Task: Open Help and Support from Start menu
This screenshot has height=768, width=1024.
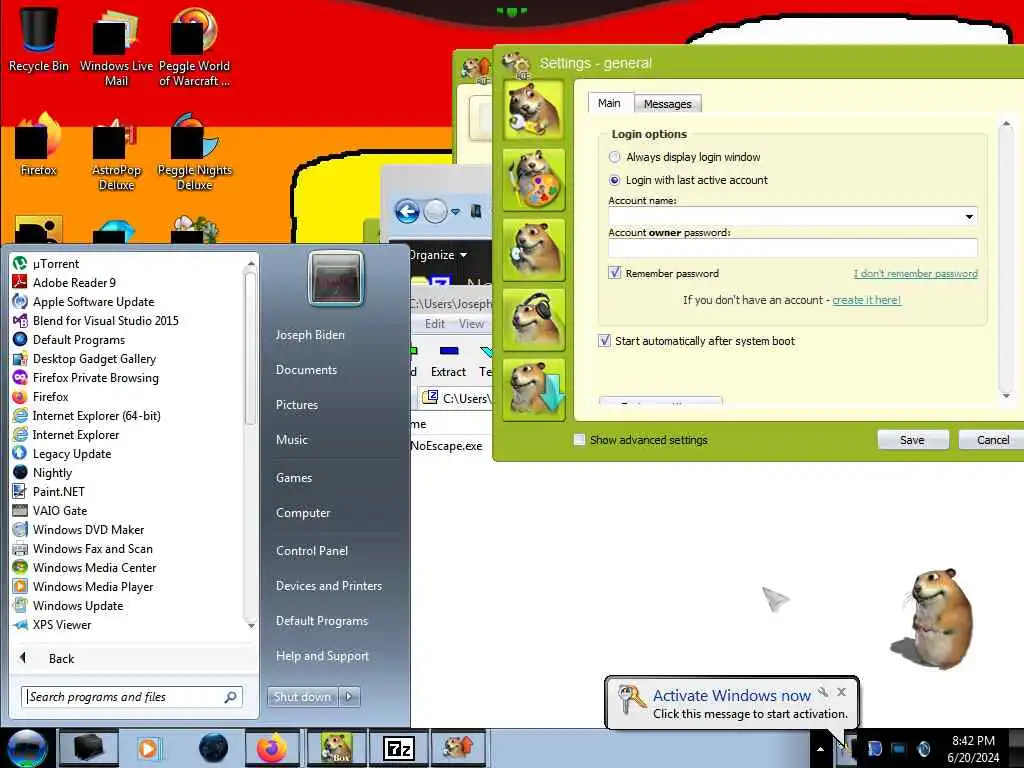Action: (x=322, y=656)
